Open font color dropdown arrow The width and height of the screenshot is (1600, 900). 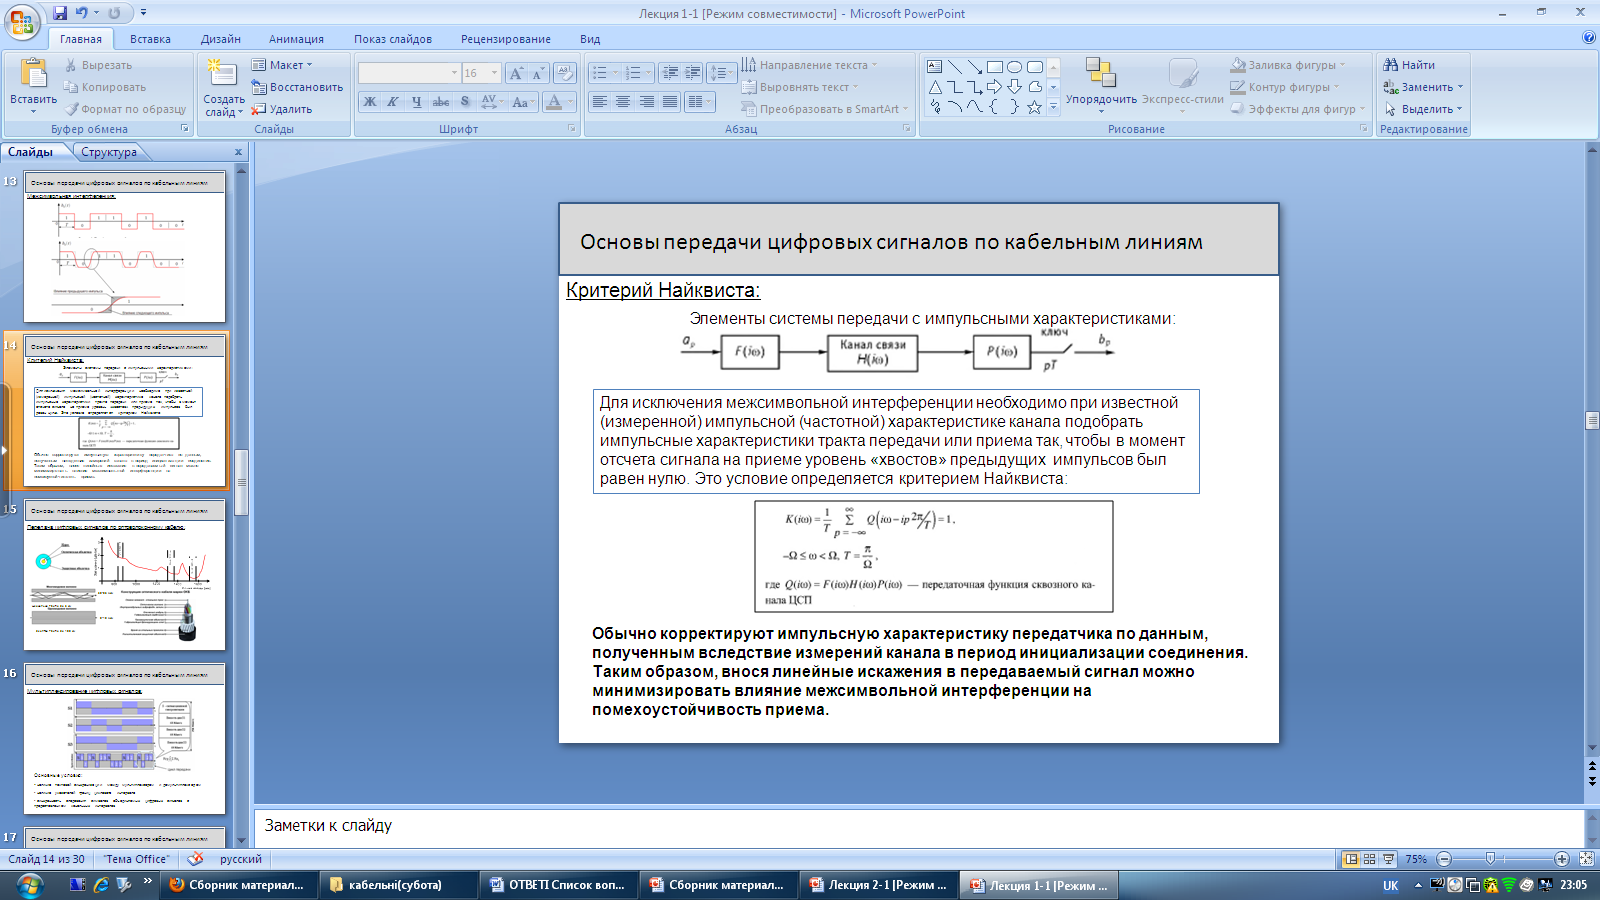tap(571, 102)
